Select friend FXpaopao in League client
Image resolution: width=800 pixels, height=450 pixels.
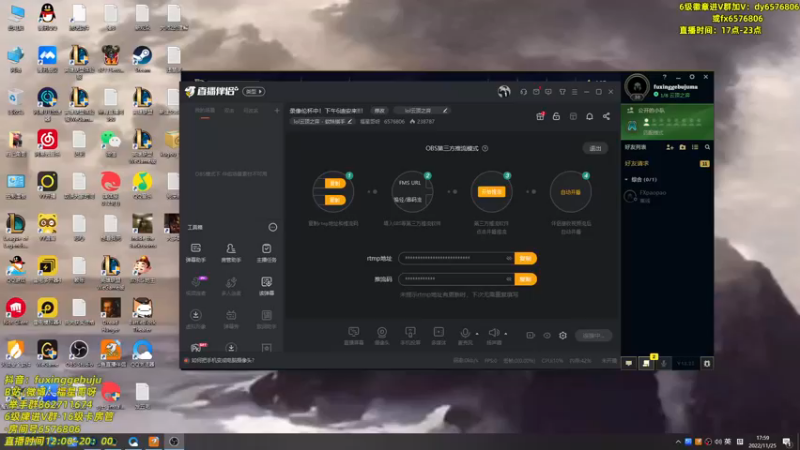point(667,196)
